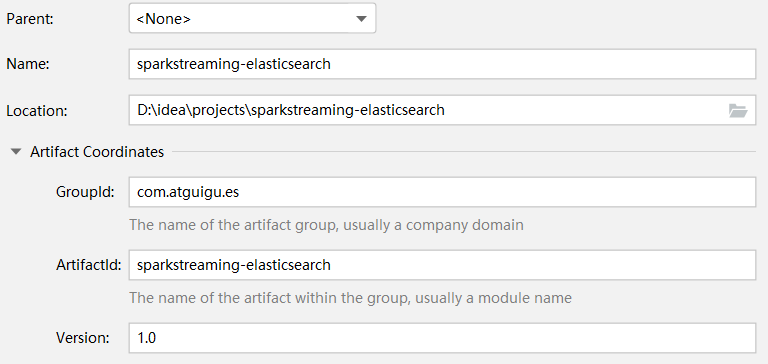Collapse the Artifact Coordinates section triangle
Image resolution: width=768 pixels, height=364 pixels.
[16, 152]
